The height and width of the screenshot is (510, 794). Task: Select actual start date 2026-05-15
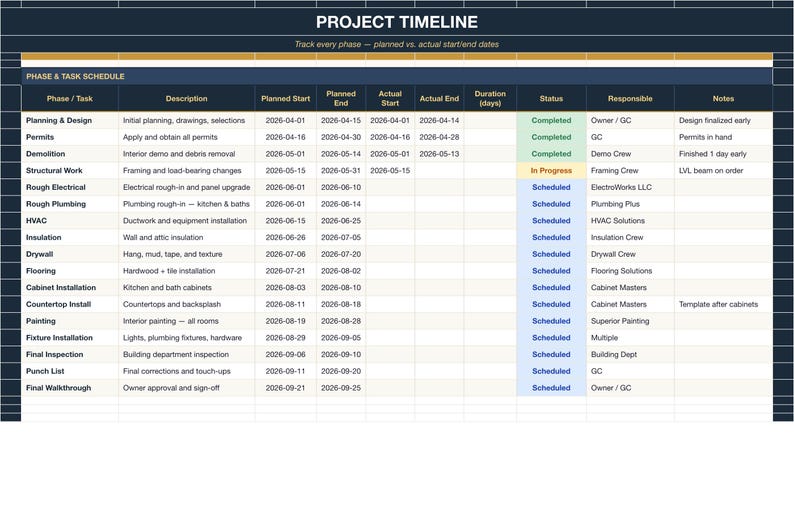[390, 170]
